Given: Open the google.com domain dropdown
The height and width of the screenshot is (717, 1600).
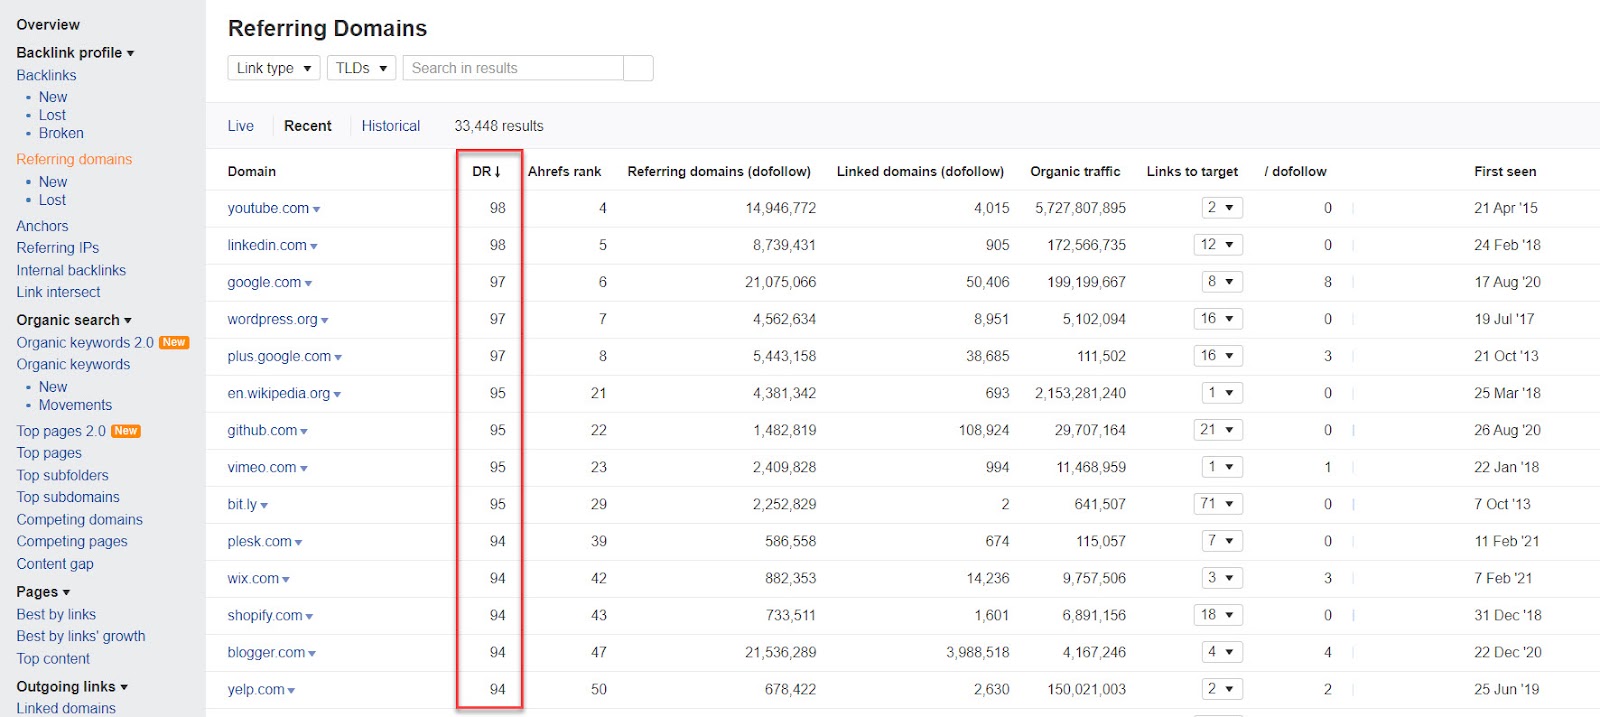Looking at the screenshot, I should (x=308, y=283).
